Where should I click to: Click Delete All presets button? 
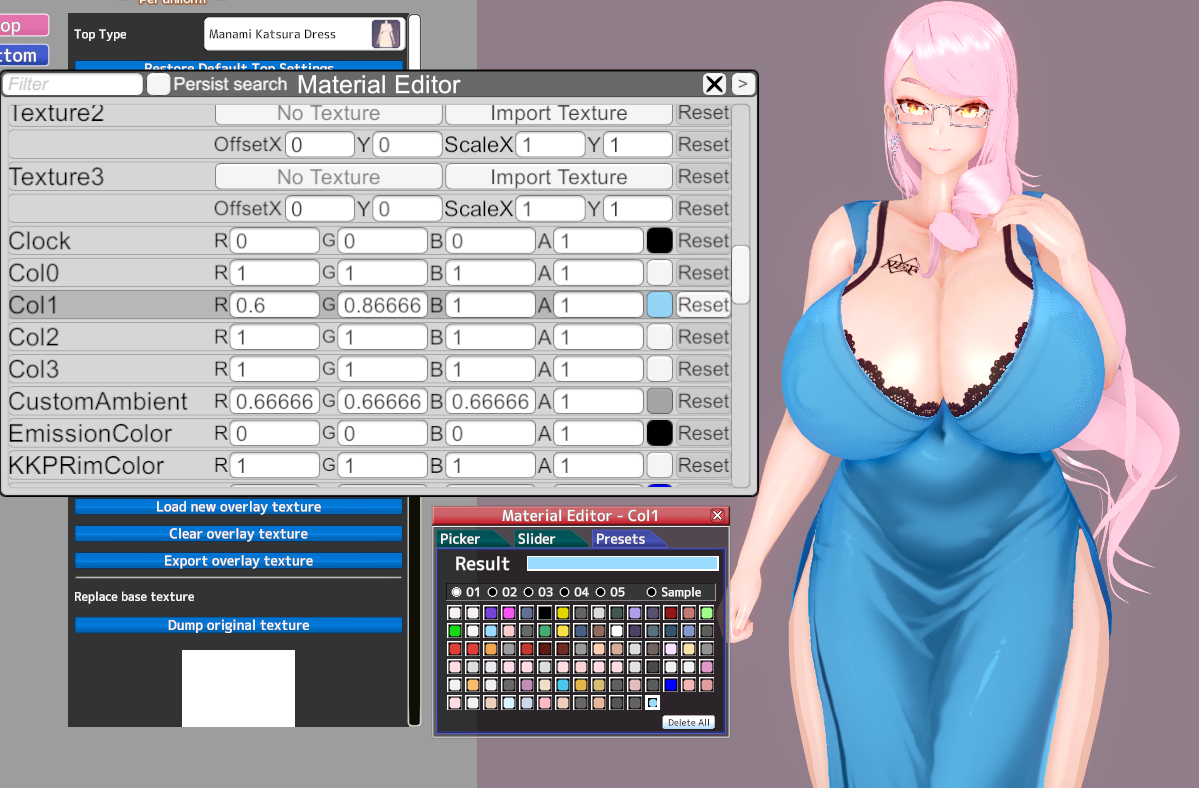click(688, 722)
